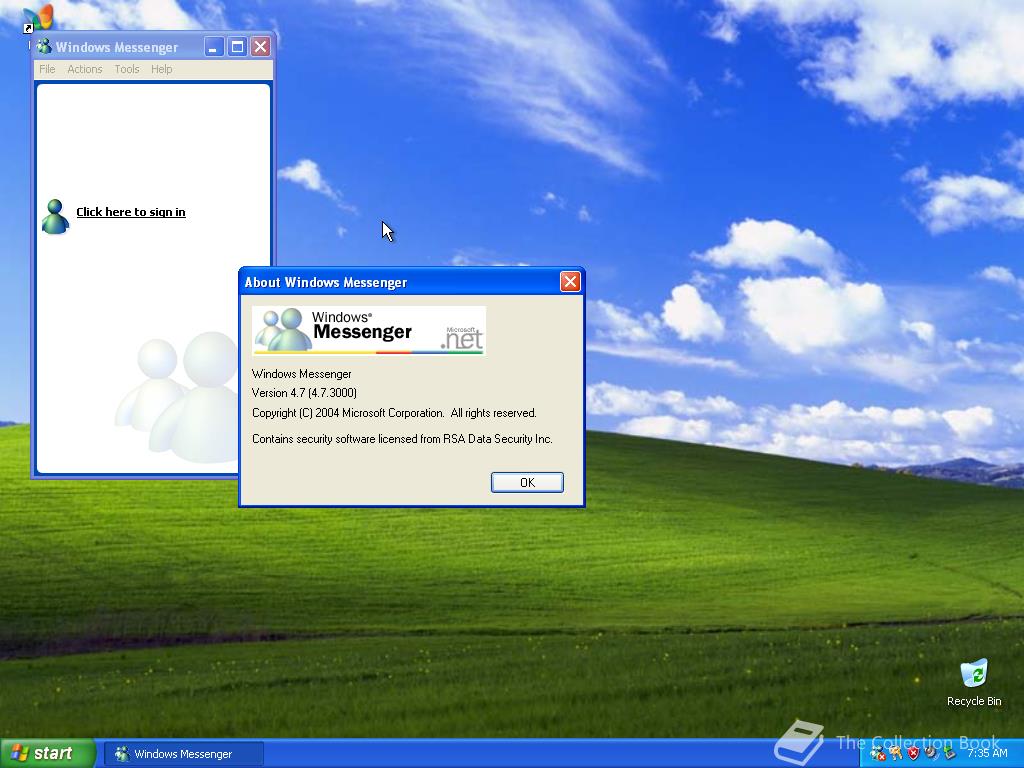Screen dimensions: 1024x768
Task: Click the MSN butterfly desktop shortcut
Action: click(37, 18)
